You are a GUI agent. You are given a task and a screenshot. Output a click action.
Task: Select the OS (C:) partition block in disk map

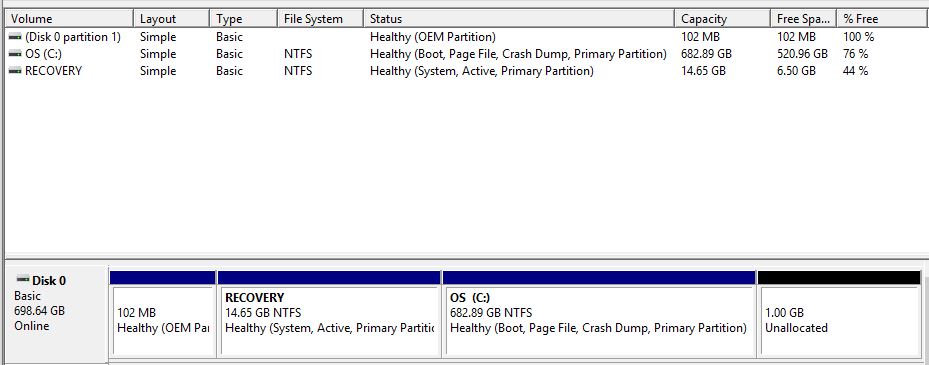point(598,314)
